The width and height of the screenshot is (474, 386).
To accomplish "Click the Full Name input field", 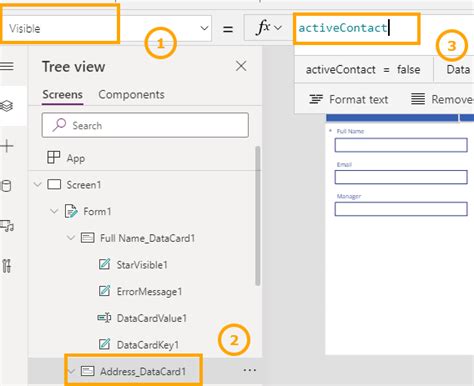I will pos(401,145).
